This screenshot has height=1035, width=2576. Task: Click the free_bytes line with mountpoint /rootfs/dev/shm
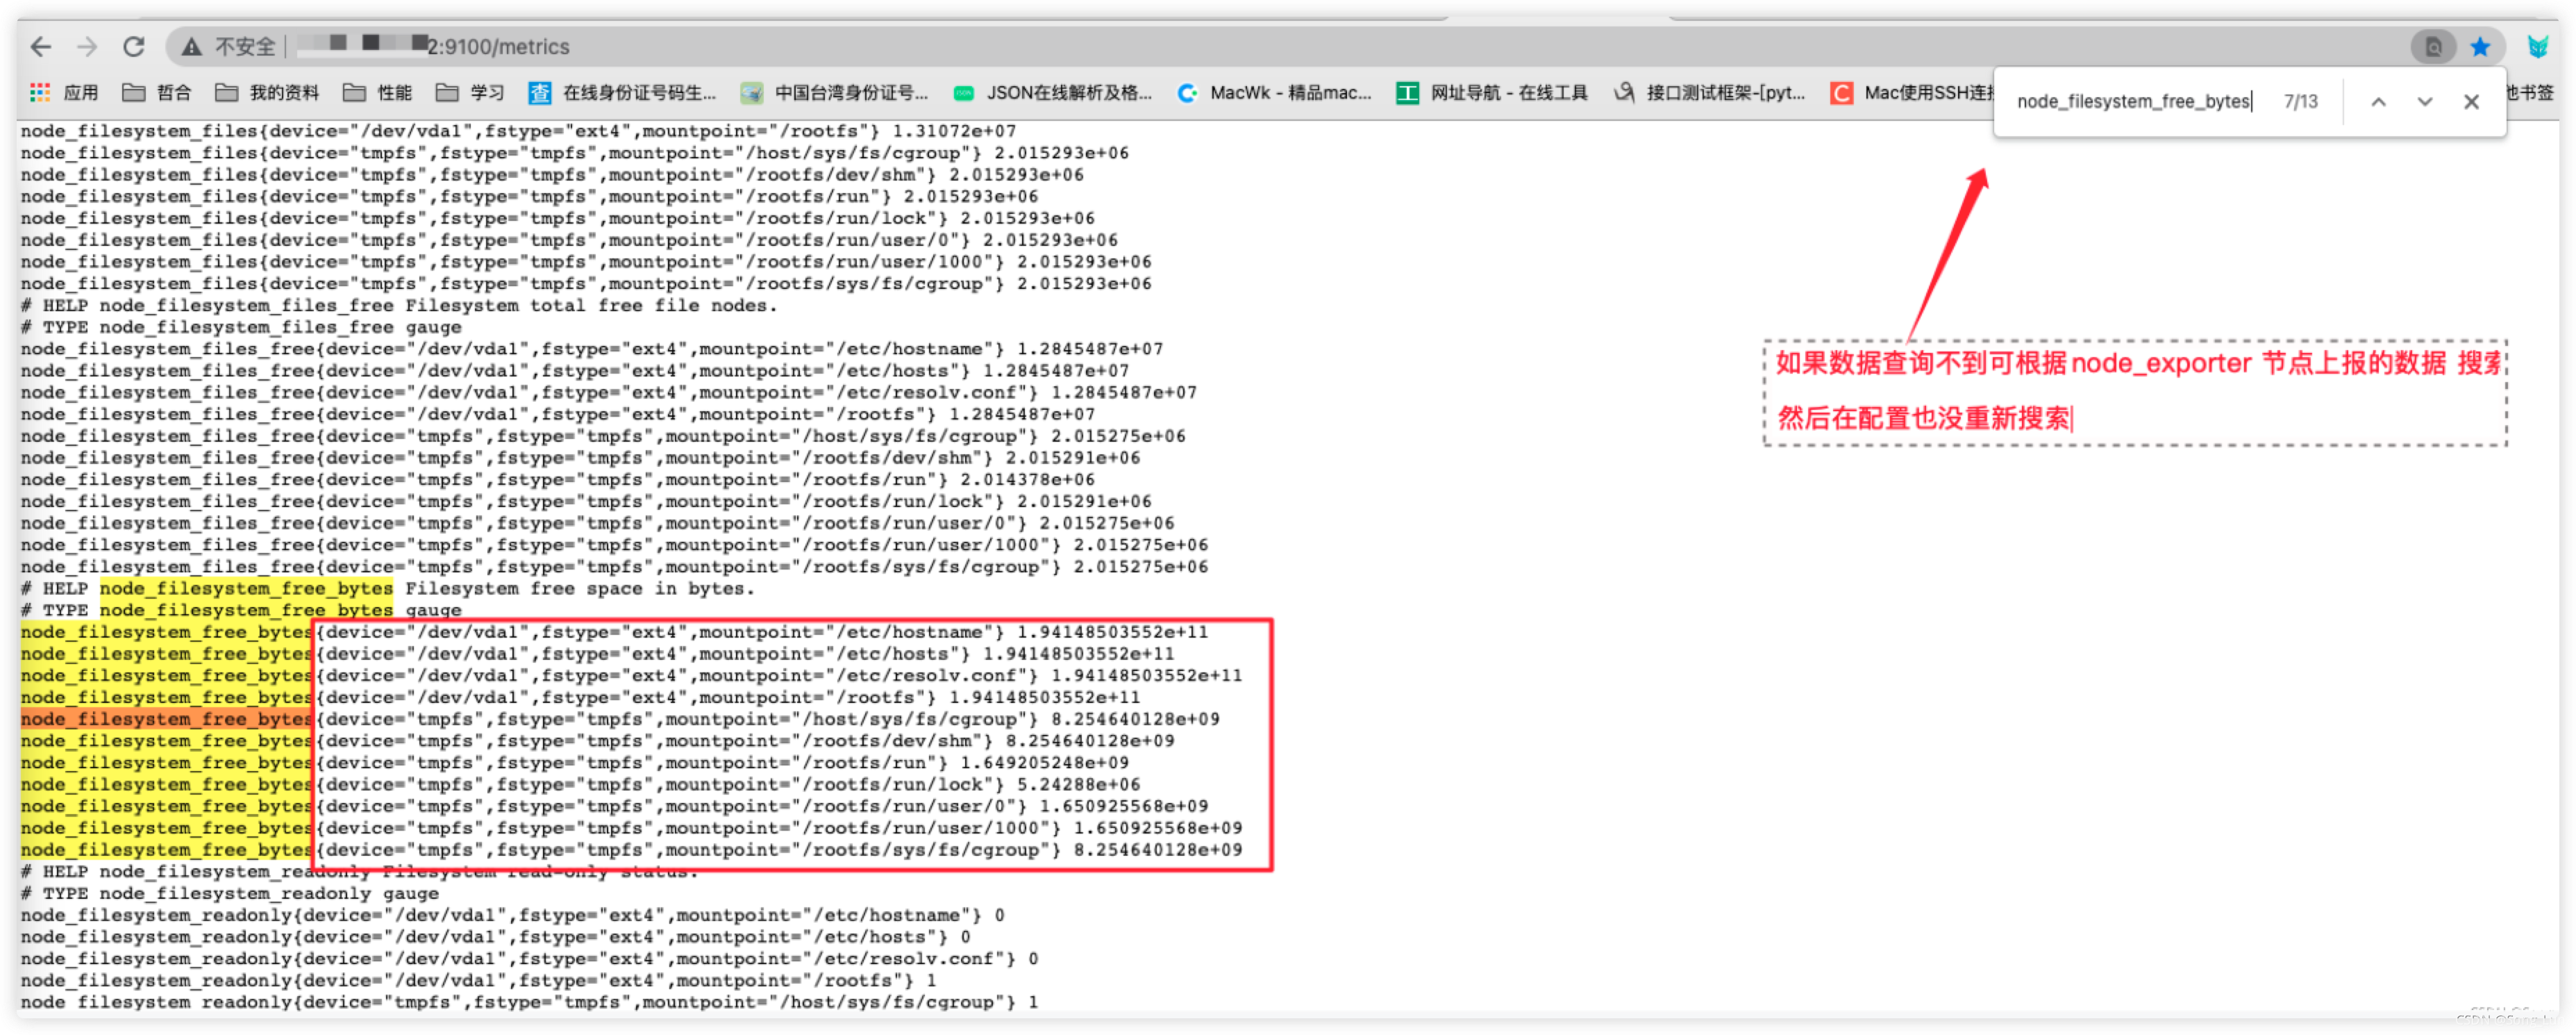click(597, 741)
